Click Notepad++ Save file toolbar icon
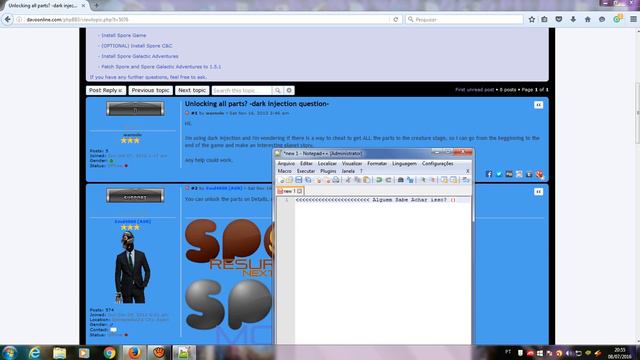The height and width of the screenshot is (360, 640). [x=299, y=180]
